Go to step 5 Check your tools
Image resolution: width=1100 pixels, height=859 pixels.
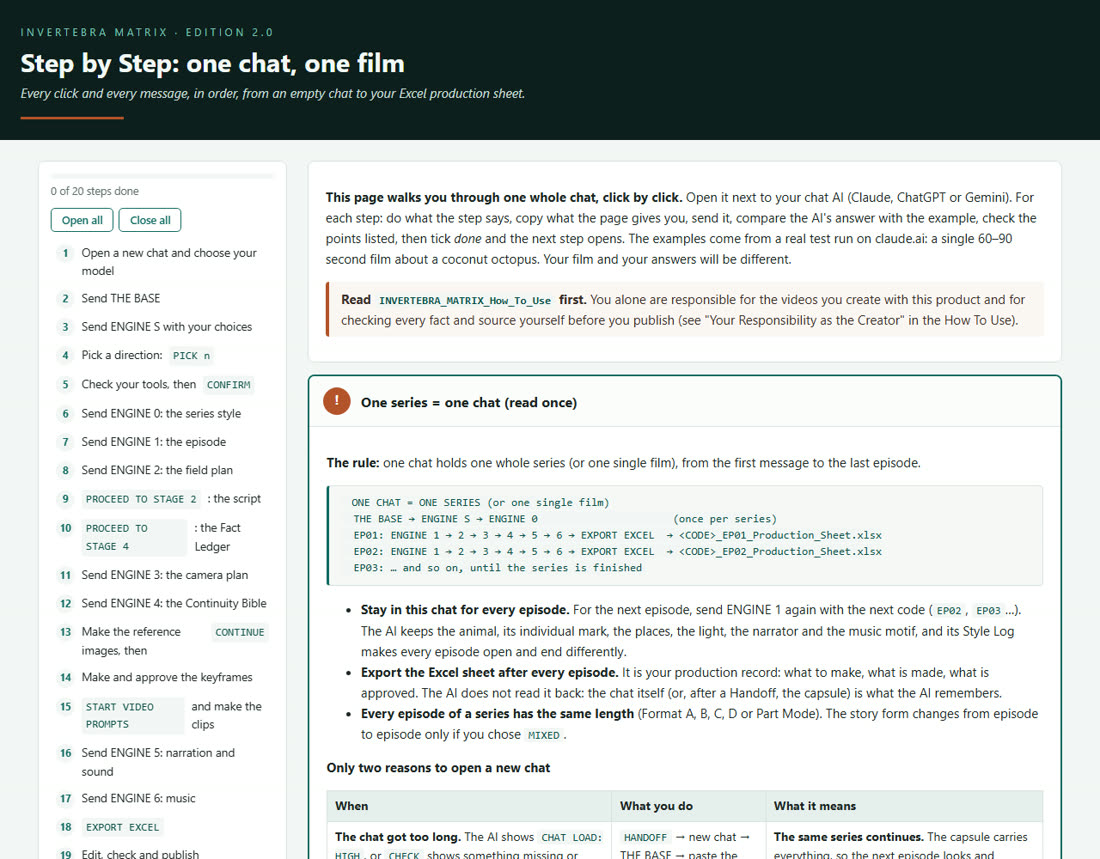[x=163, y=385]
